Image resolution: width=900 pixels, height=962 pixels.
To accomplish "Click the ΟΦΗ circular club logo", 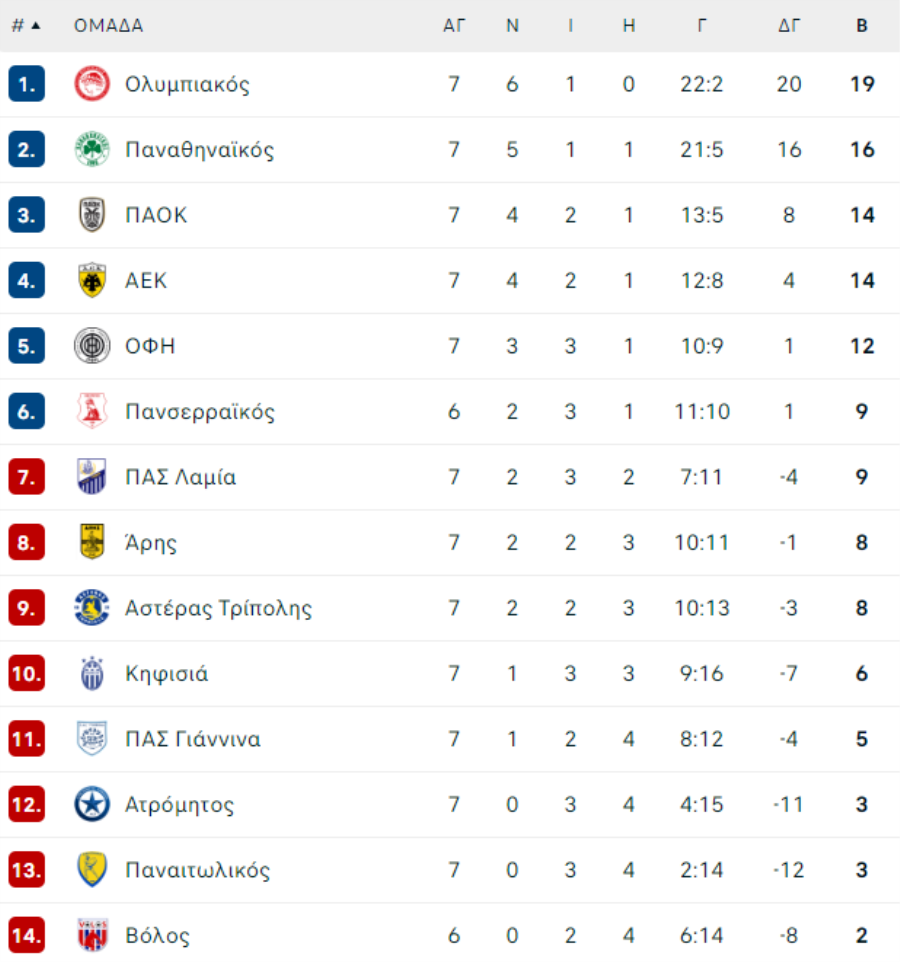I will coord(92,346).
